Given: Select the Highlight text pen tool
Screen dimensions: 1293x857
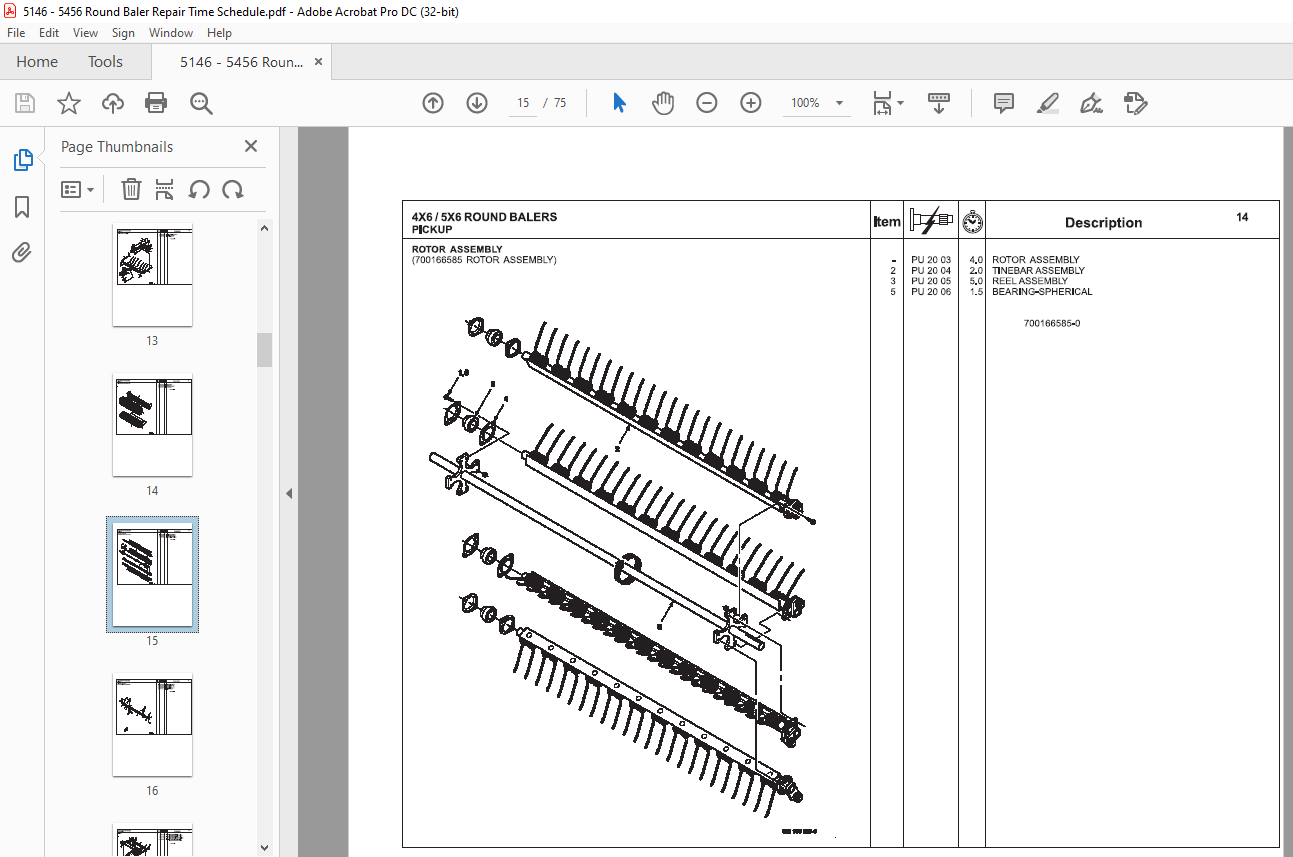Looking at the screenshot, I should pos(1048,103).
